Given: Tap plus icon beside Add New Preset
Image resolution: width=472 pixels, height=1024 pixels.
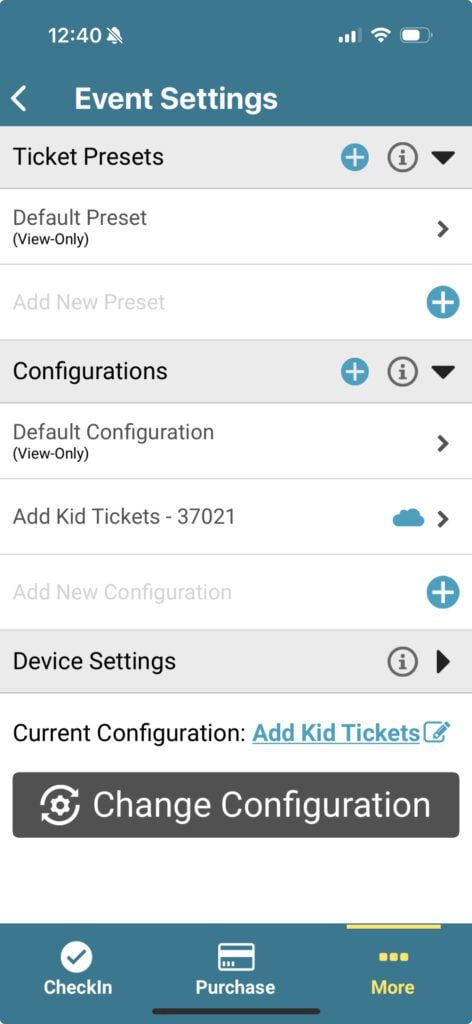Looking at the screenshot, I should pyautogui.click(x=443, y=302).
